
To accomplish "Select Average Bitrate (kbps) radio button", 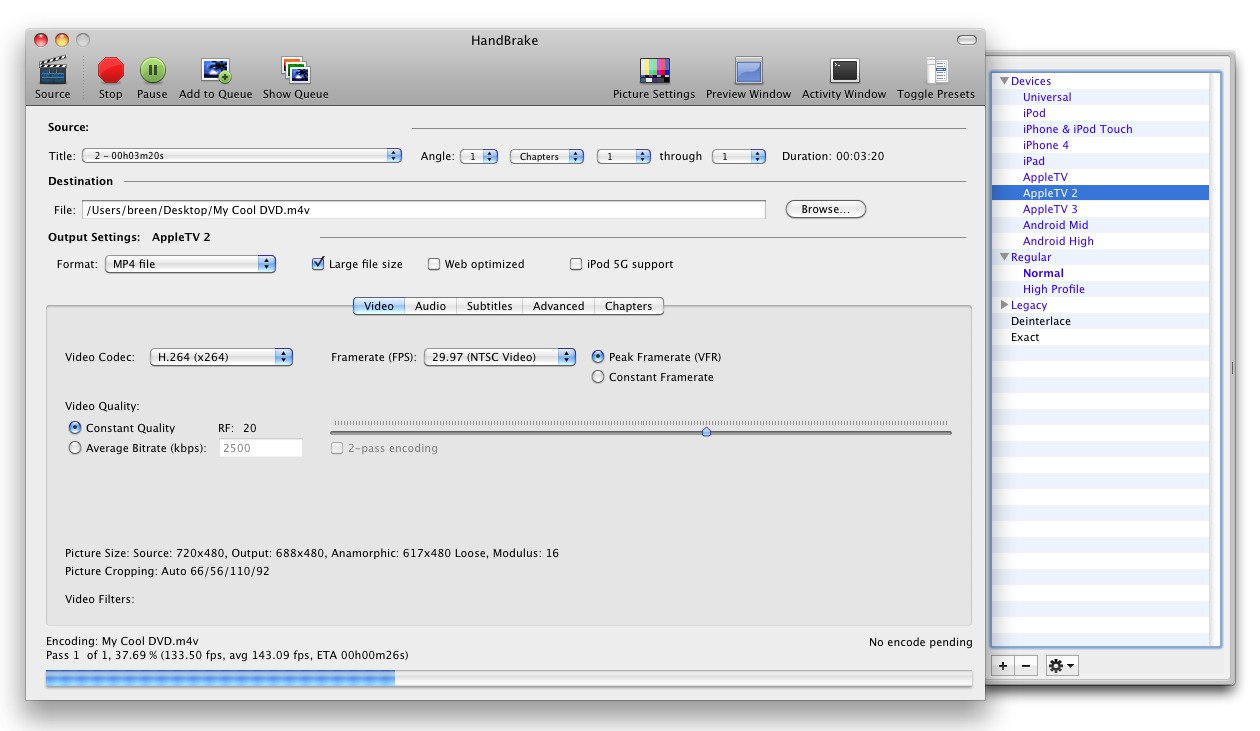I will [x=75, y=448].
